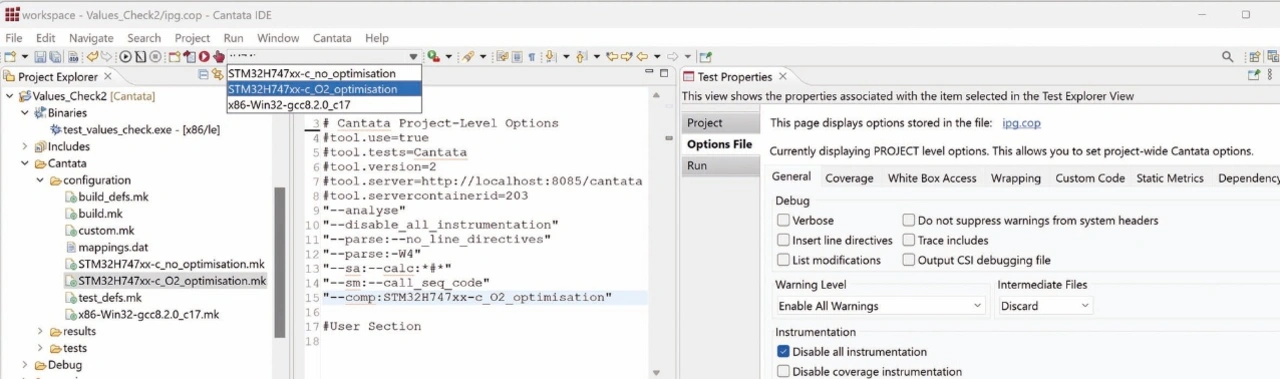Click the previous annotation up-arrow icon
Viewport: 1280px width, 379px height.
pos(581,57)
